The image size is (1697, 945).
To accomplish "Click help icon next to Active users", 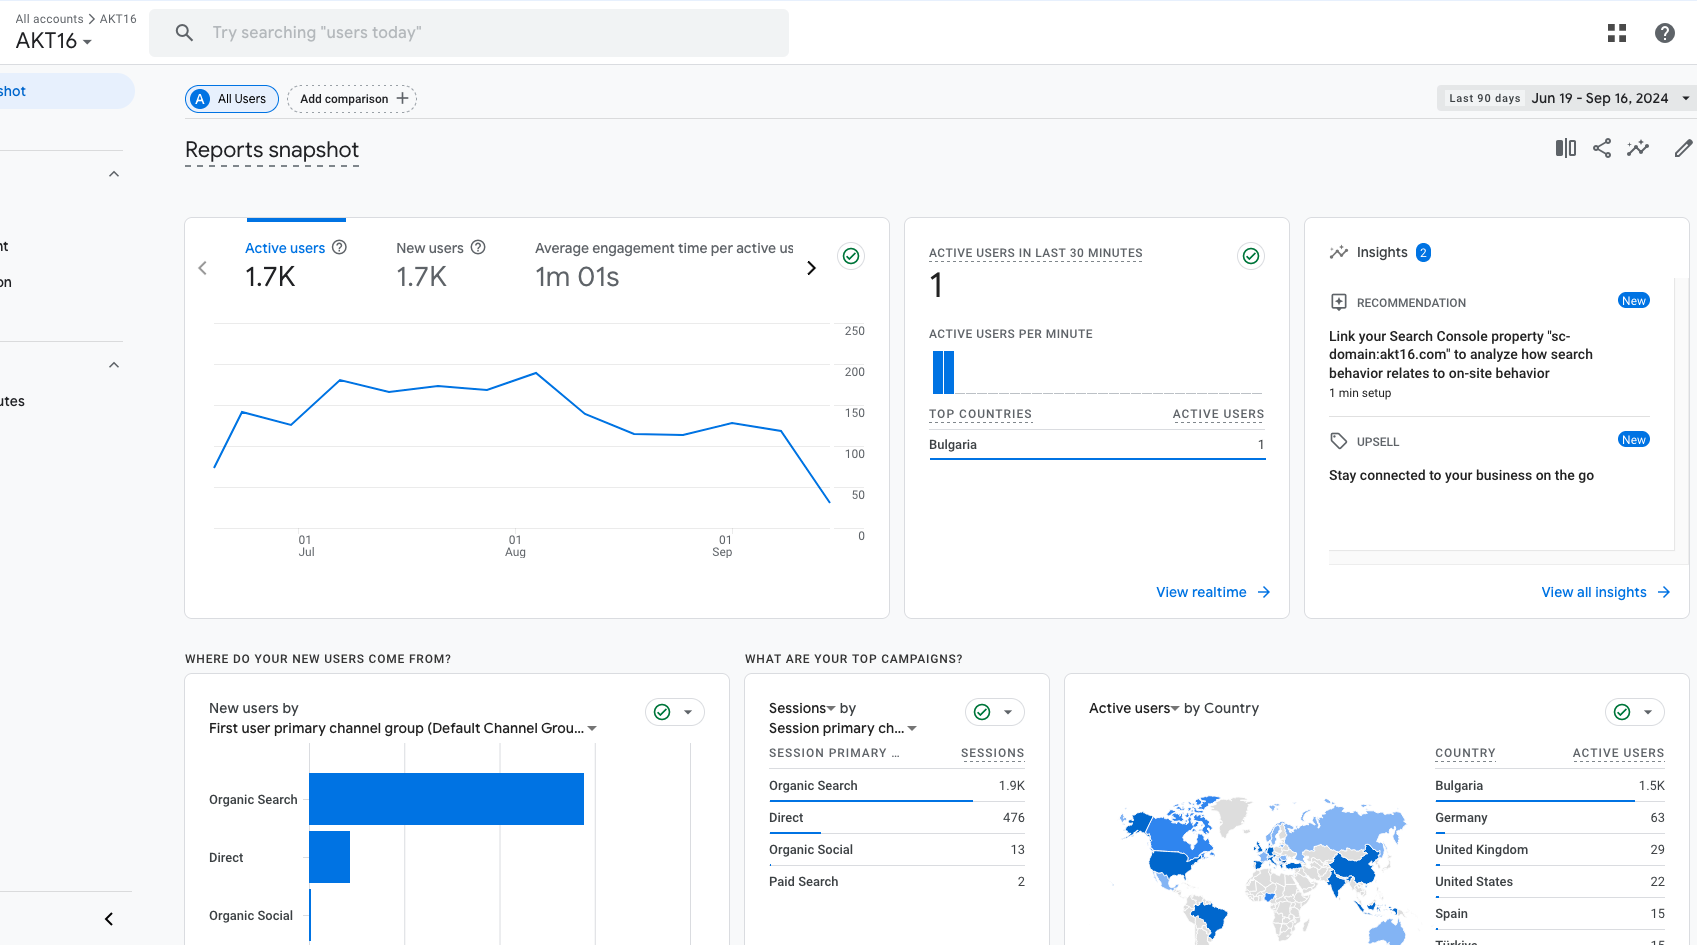I will point(339,247).
